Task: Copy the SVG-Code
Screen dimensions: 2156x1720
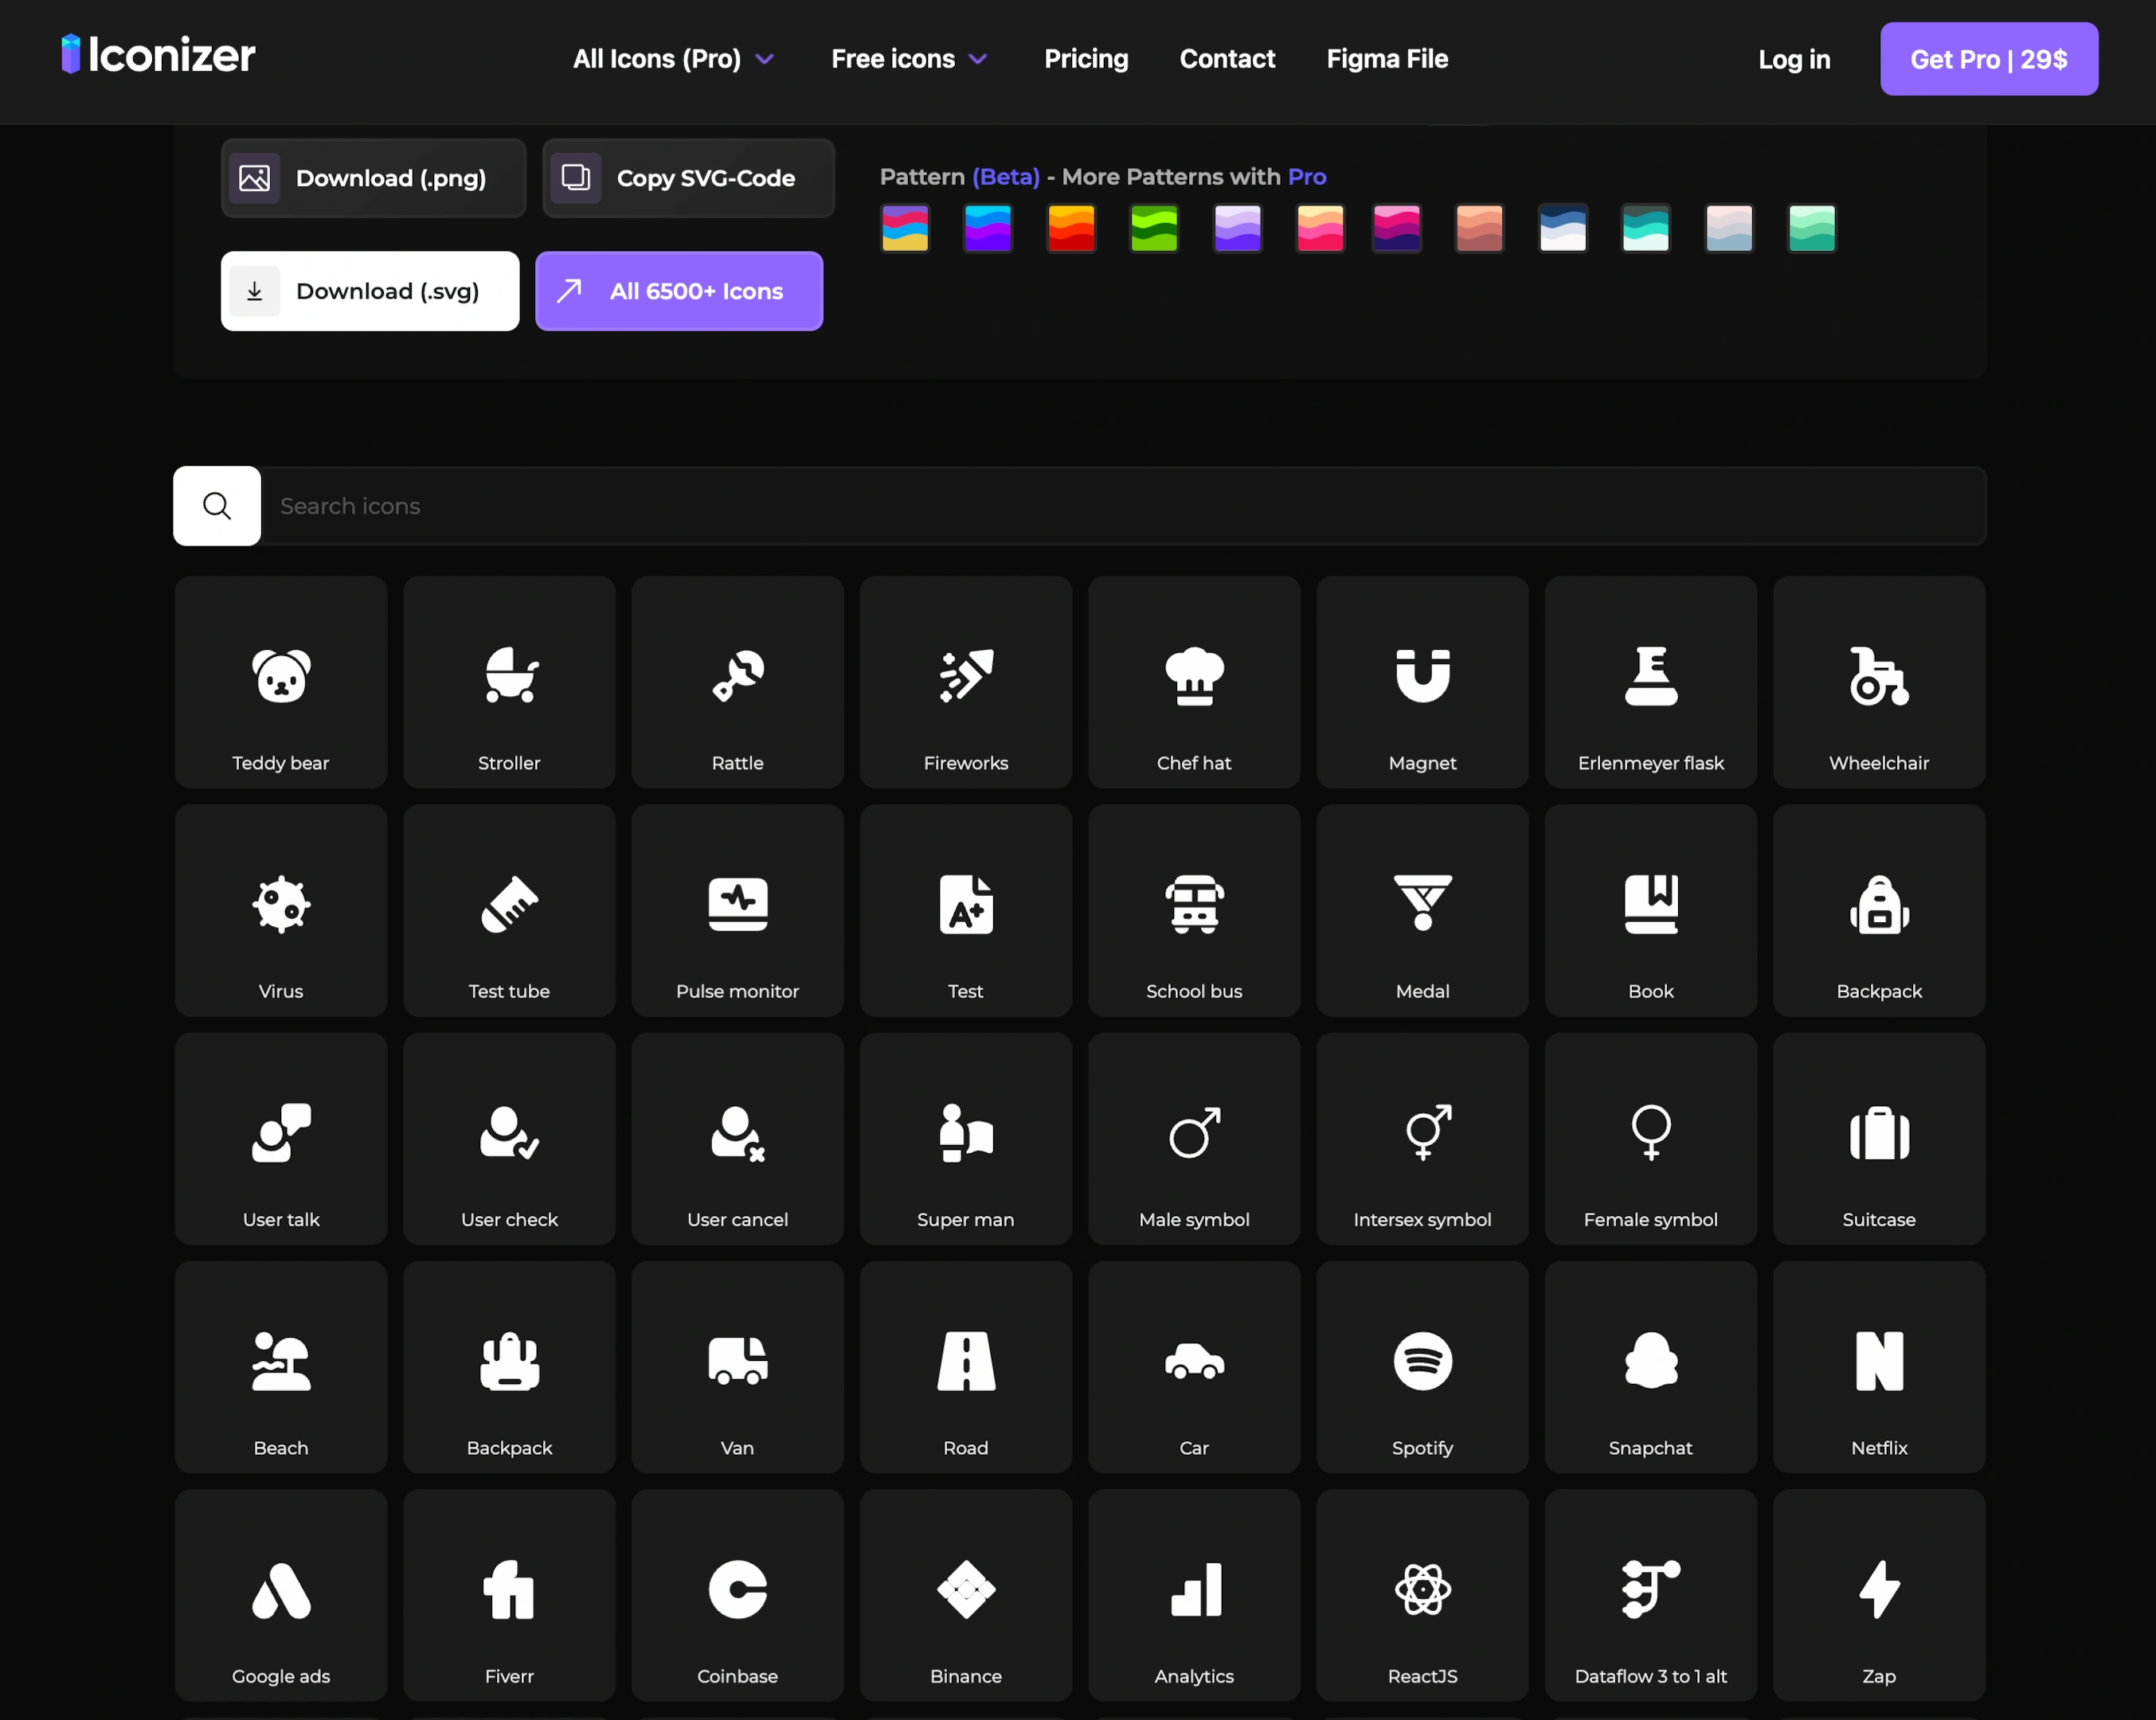Action: click(688, 178)
